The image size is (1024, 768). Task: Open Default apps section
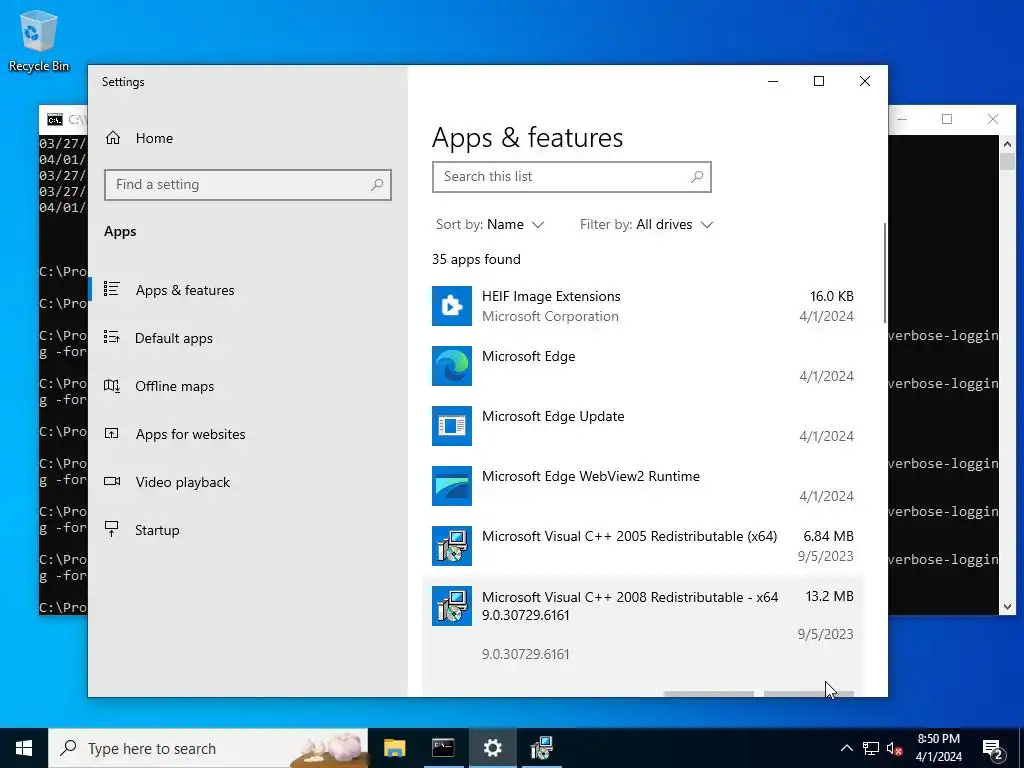(x=174, y=338)
